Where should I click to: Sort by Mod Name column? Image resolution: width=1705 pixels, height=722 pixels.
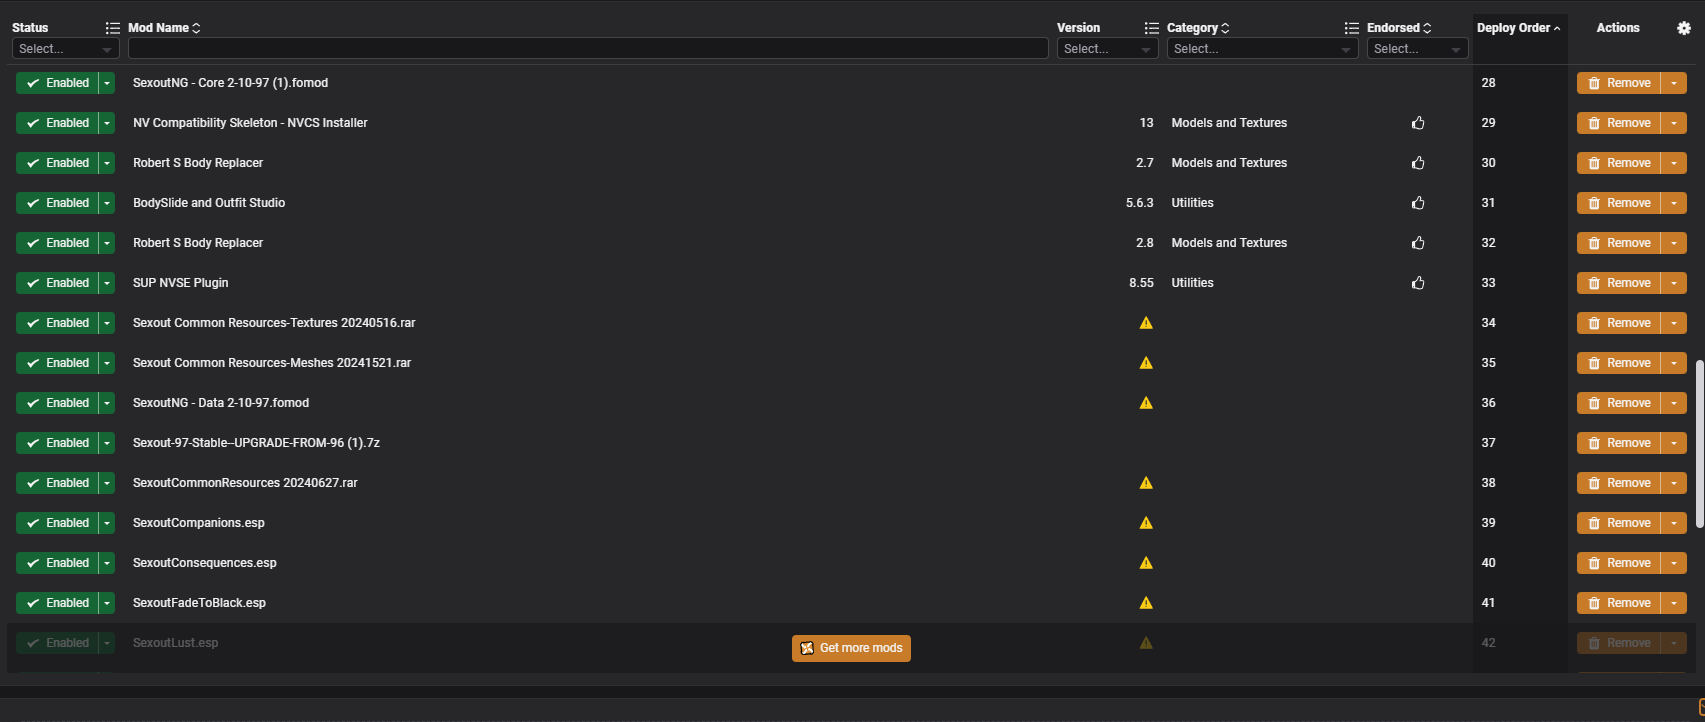click(x=164, y=28)
